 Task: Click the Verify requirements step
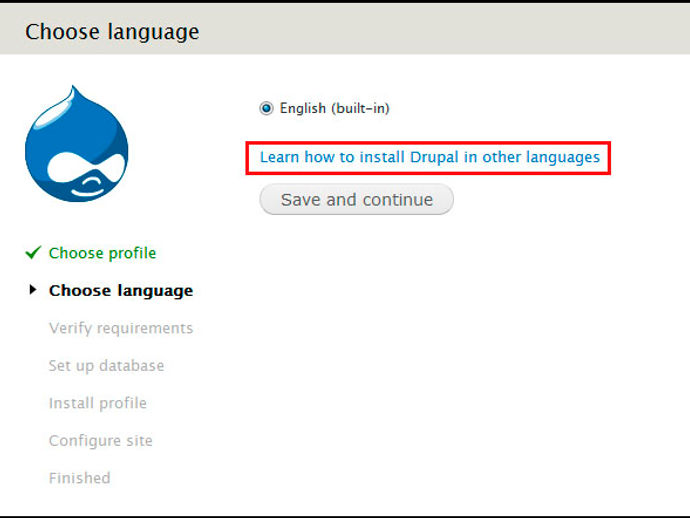tap(121, 328)
